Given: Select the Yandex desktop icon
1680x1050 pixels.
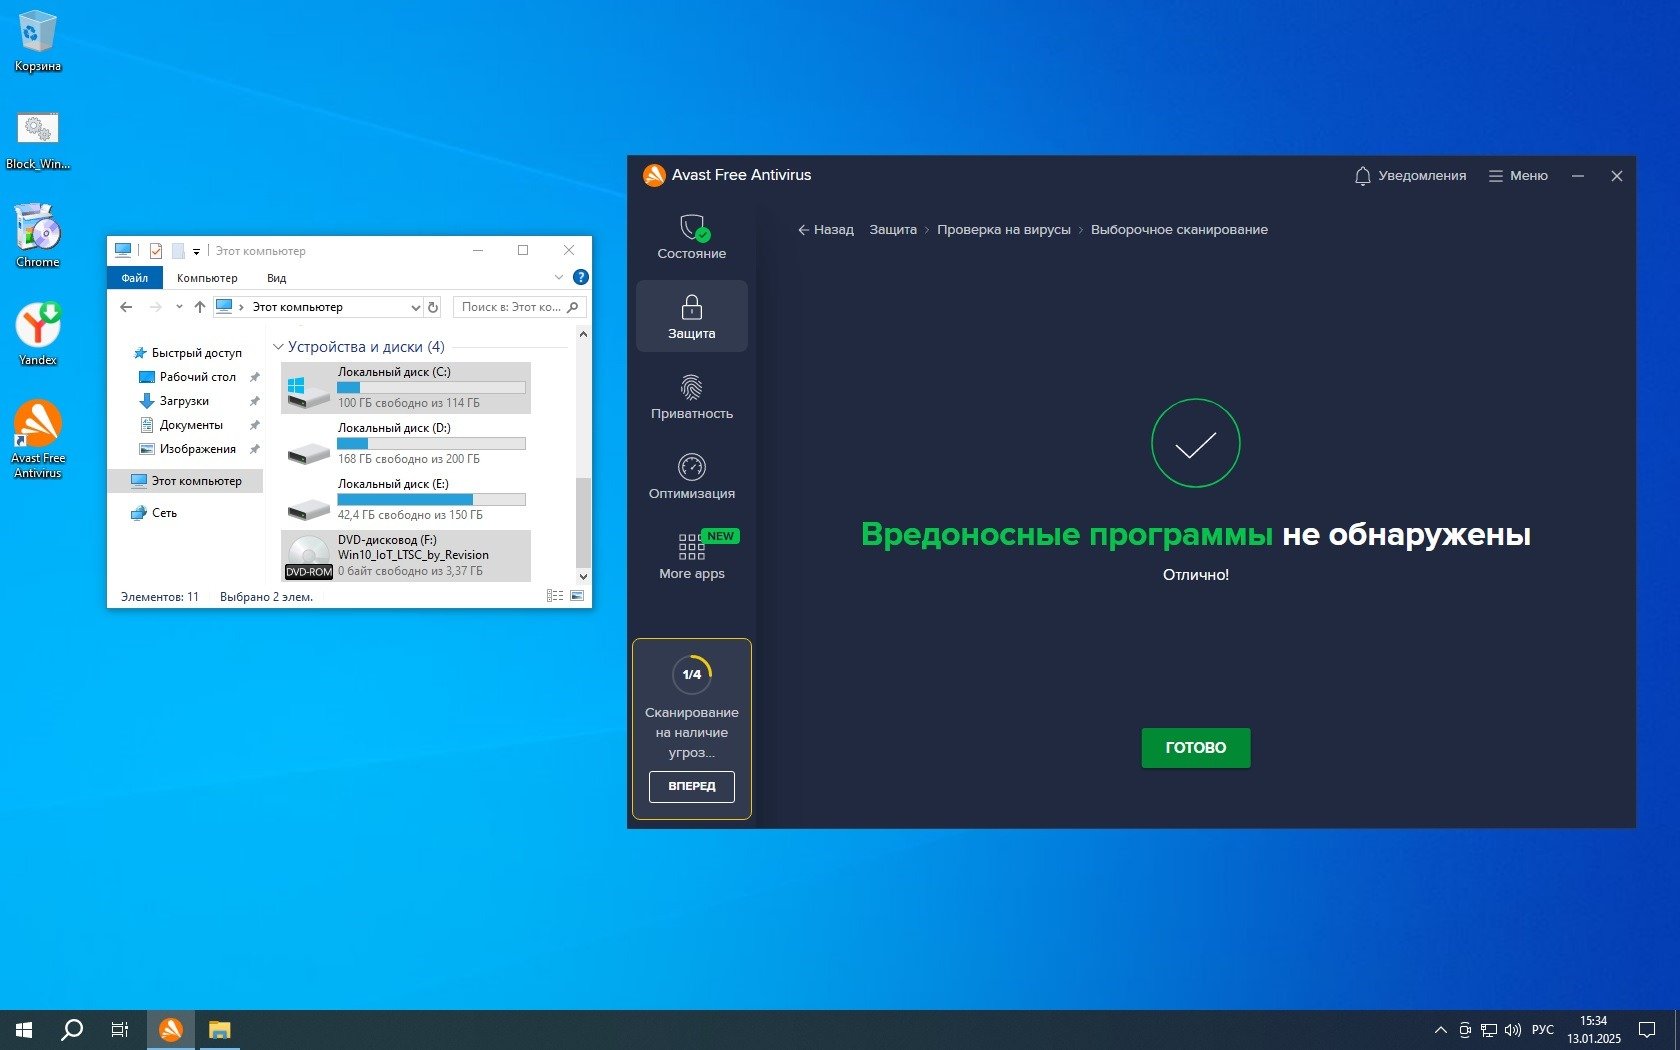Looking at the screenshot, I should pyautogui.click(x=38, y=334).
